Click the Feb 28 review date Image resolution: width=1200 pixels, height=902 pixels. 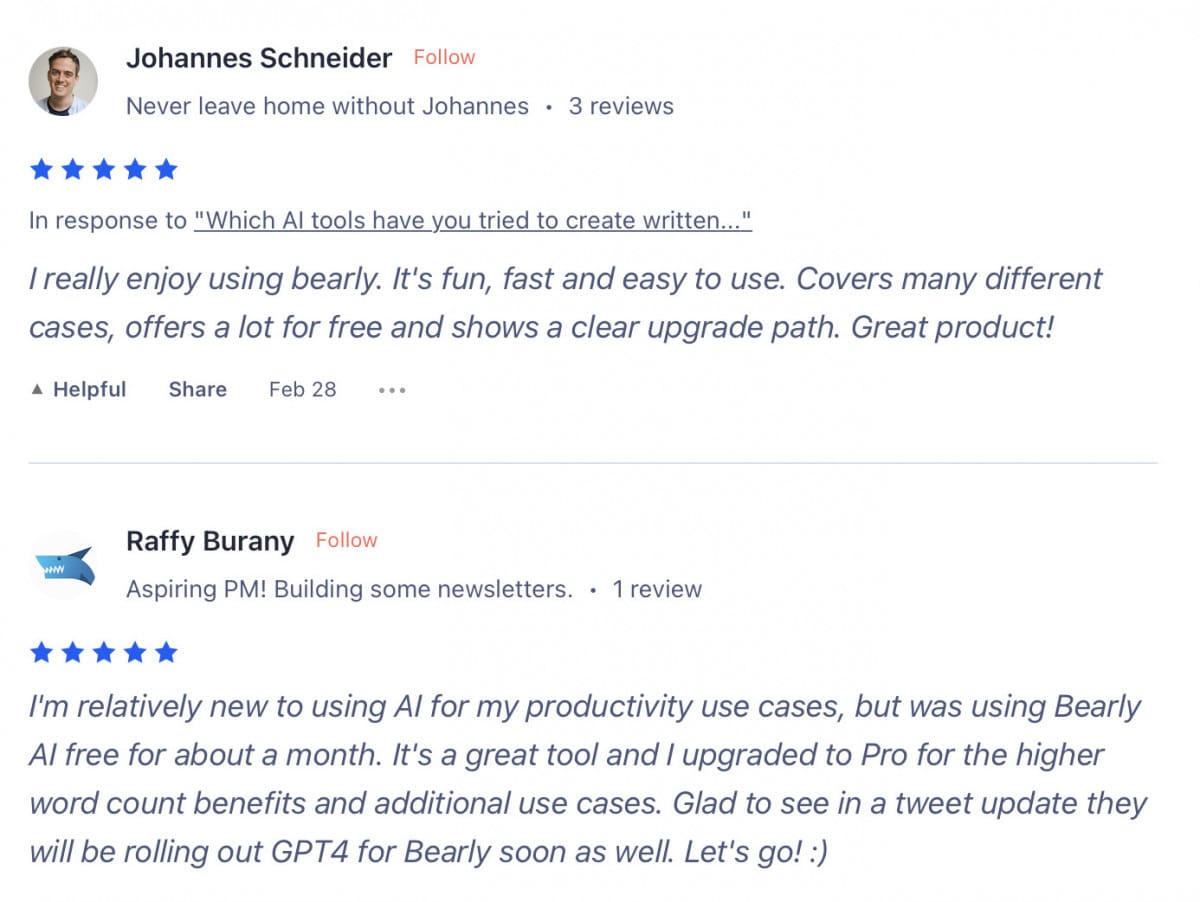pos(302,389)
